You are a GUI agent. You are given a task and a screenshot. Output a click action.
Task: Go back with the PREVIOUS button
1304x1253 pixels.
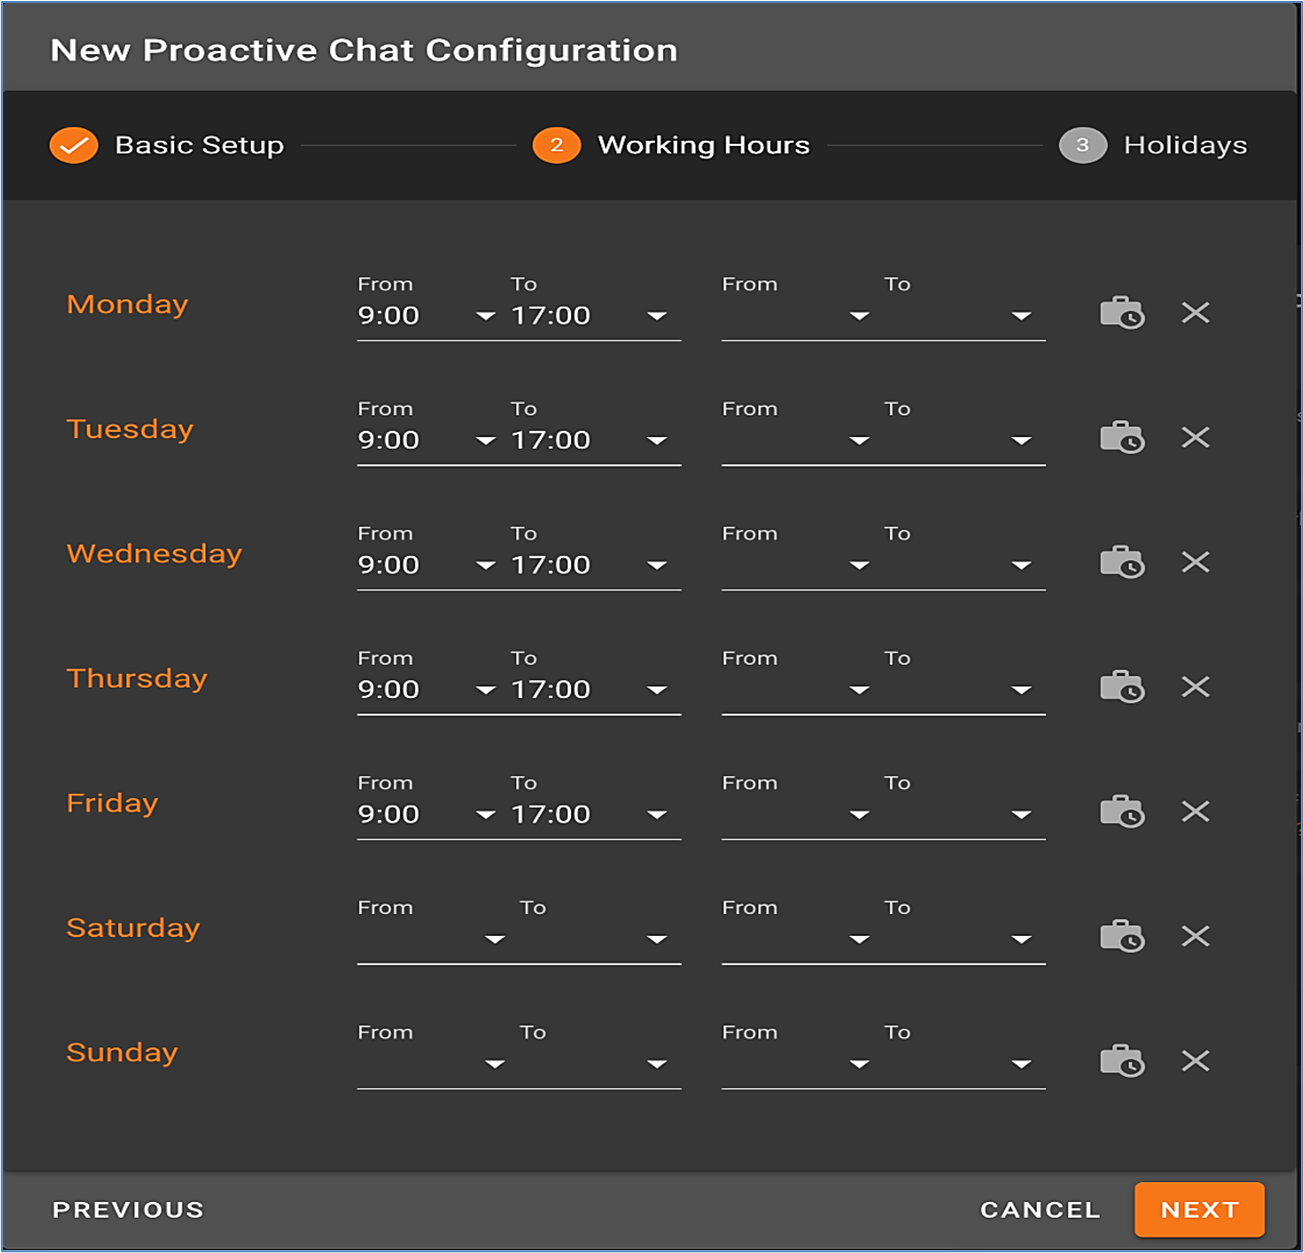click(128, 1210)
